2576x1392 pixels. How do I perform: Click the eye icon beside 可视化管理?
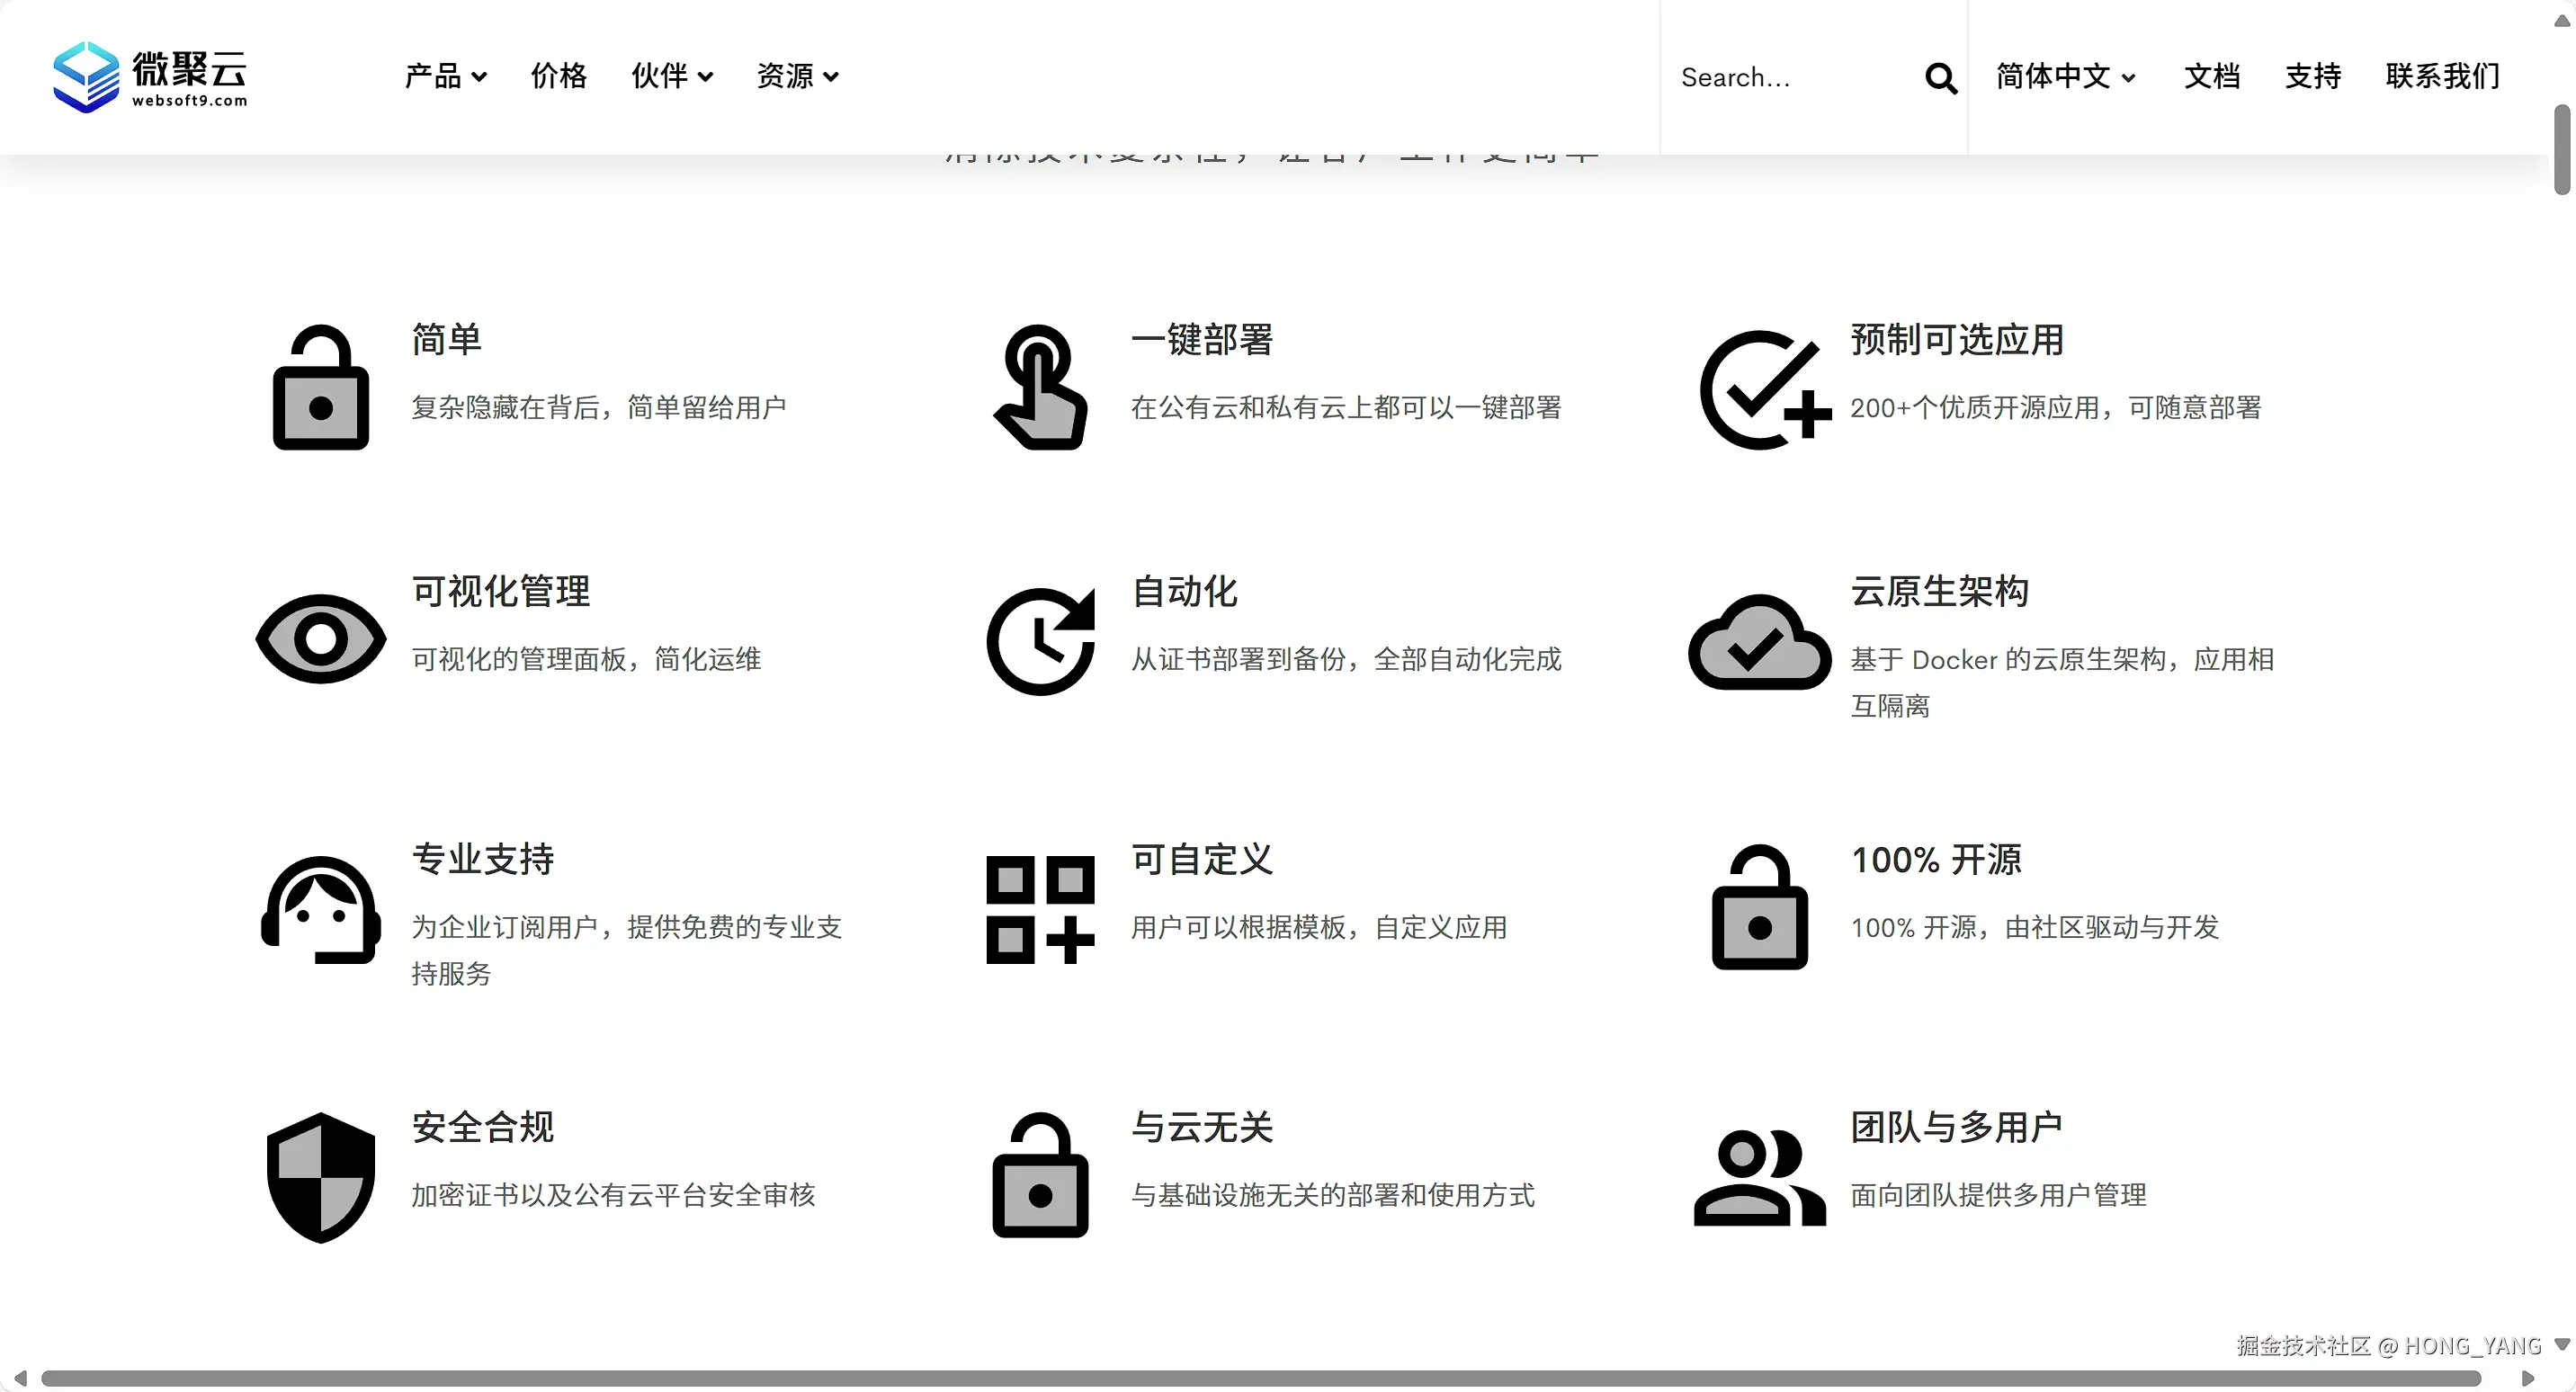click(320, 638)
